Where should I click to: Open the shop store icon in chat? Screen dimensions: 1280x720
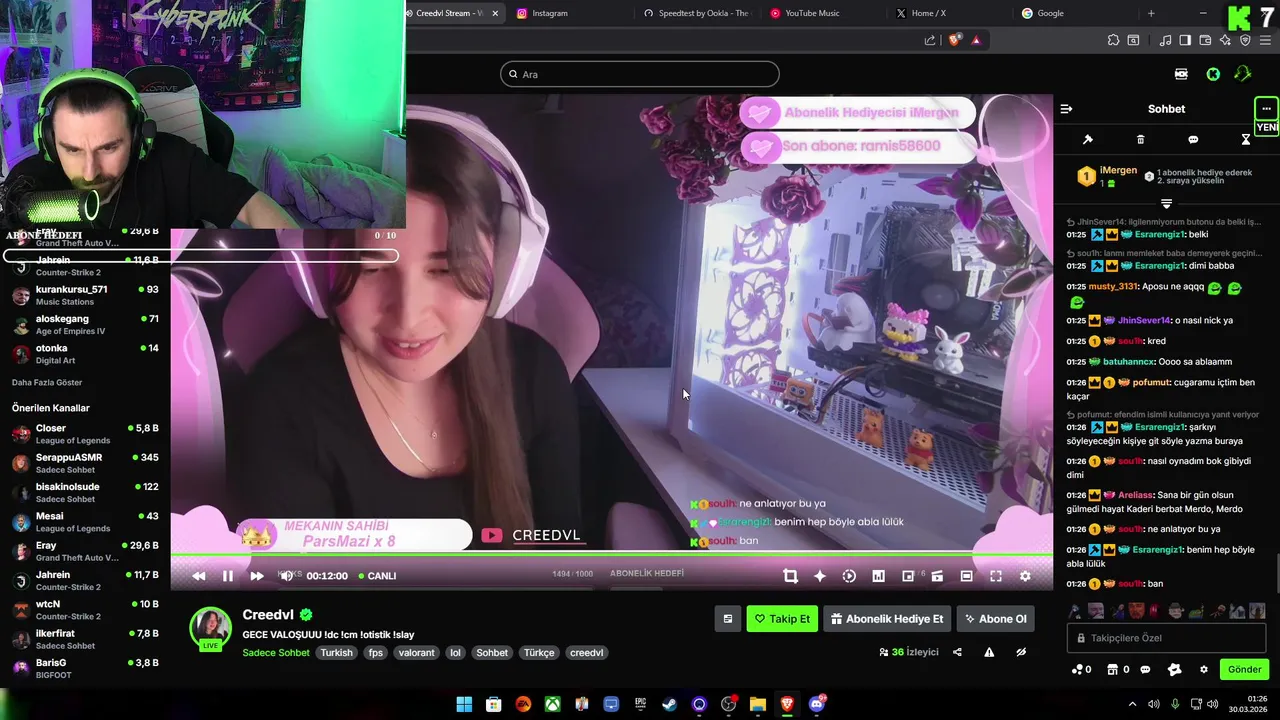[1119, 669]
